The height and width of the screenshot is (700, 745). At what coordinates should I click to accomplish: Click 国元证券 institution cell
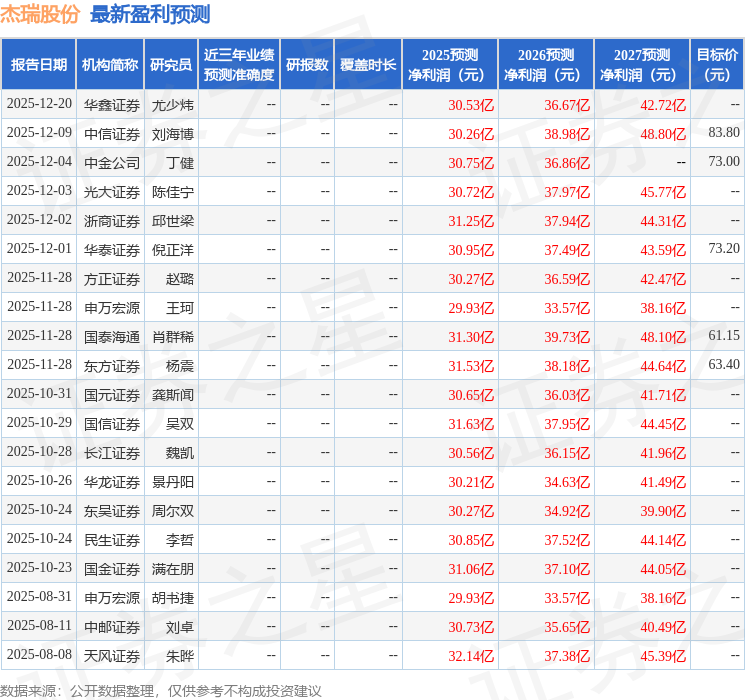(x=112, y=395)
